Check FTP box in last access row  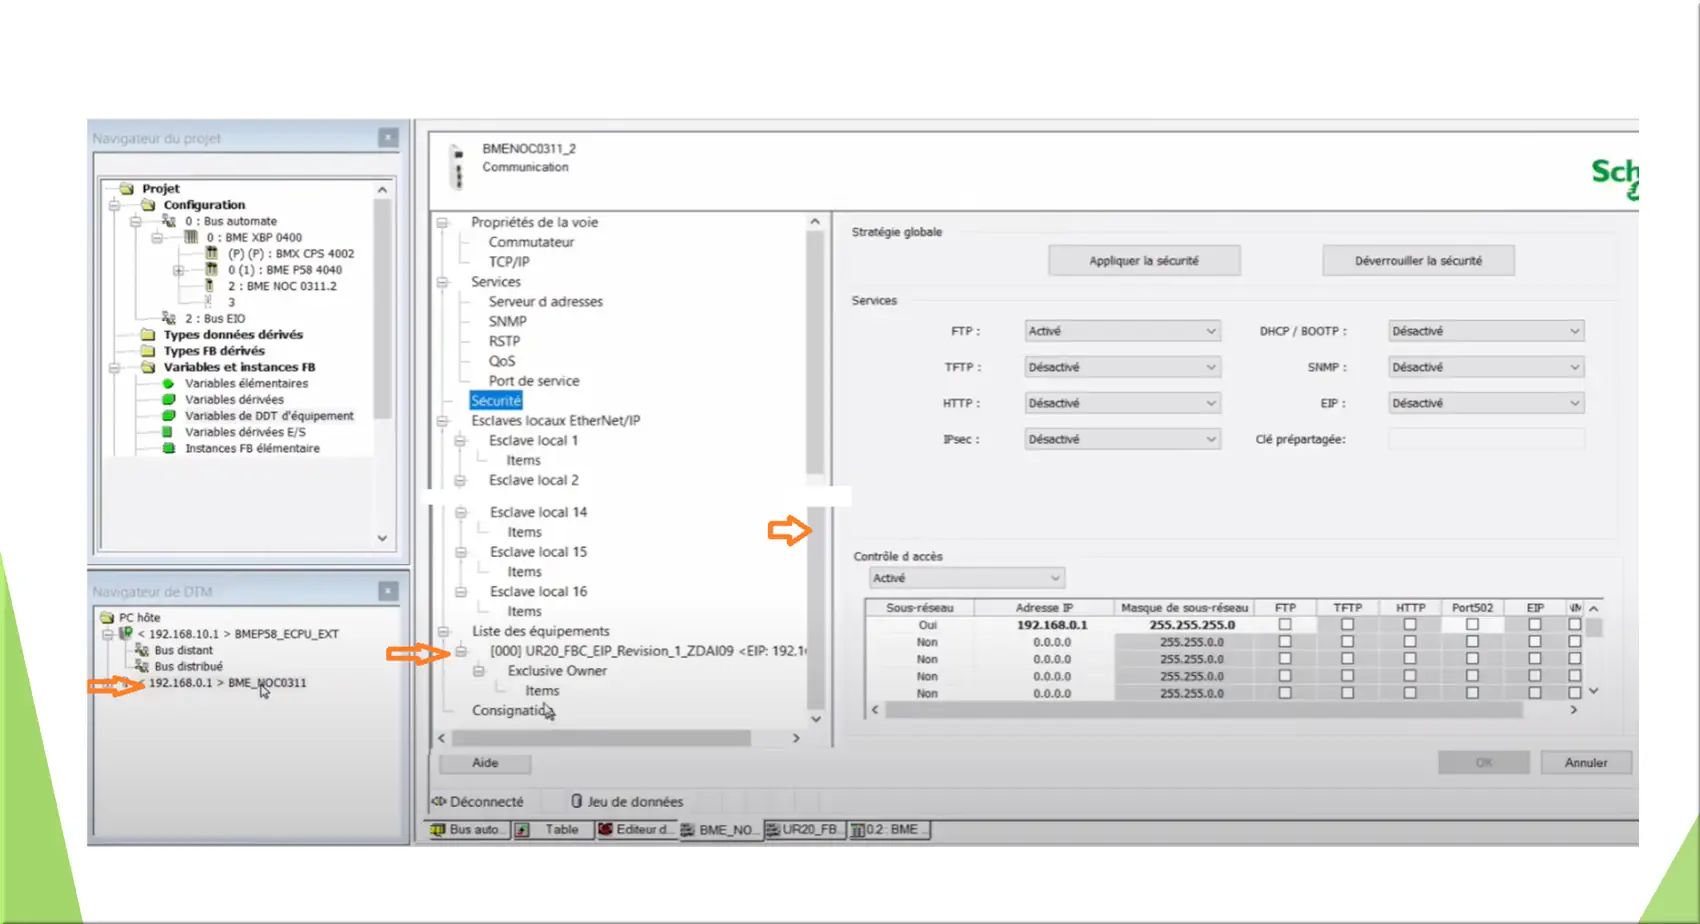click(1285, 692)
